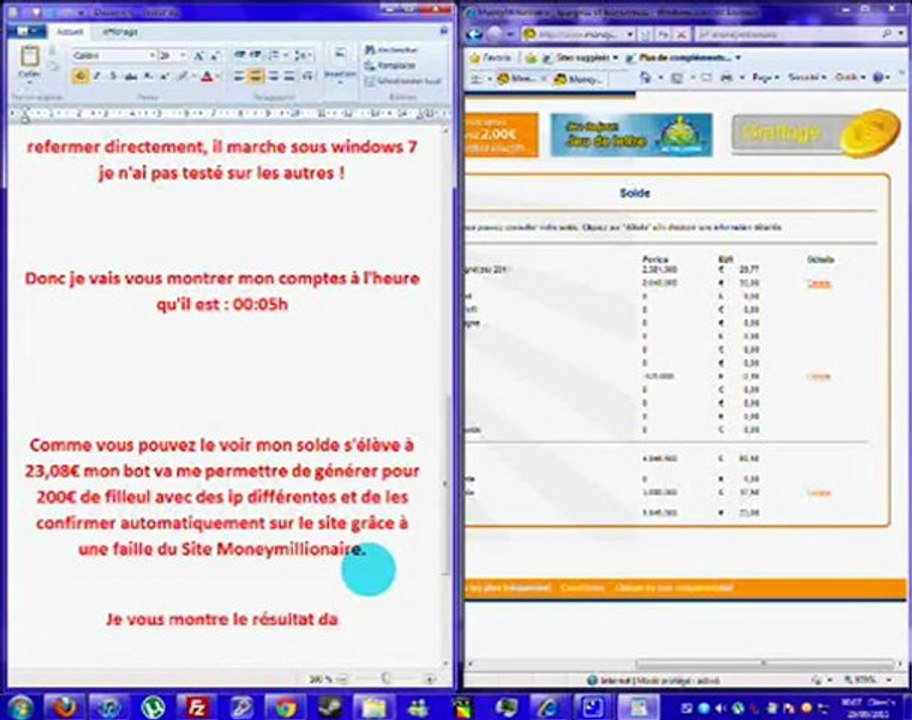Toggle subscript formatting in WordPad
Screen dimensions: 912x720
tap(149, 76)
